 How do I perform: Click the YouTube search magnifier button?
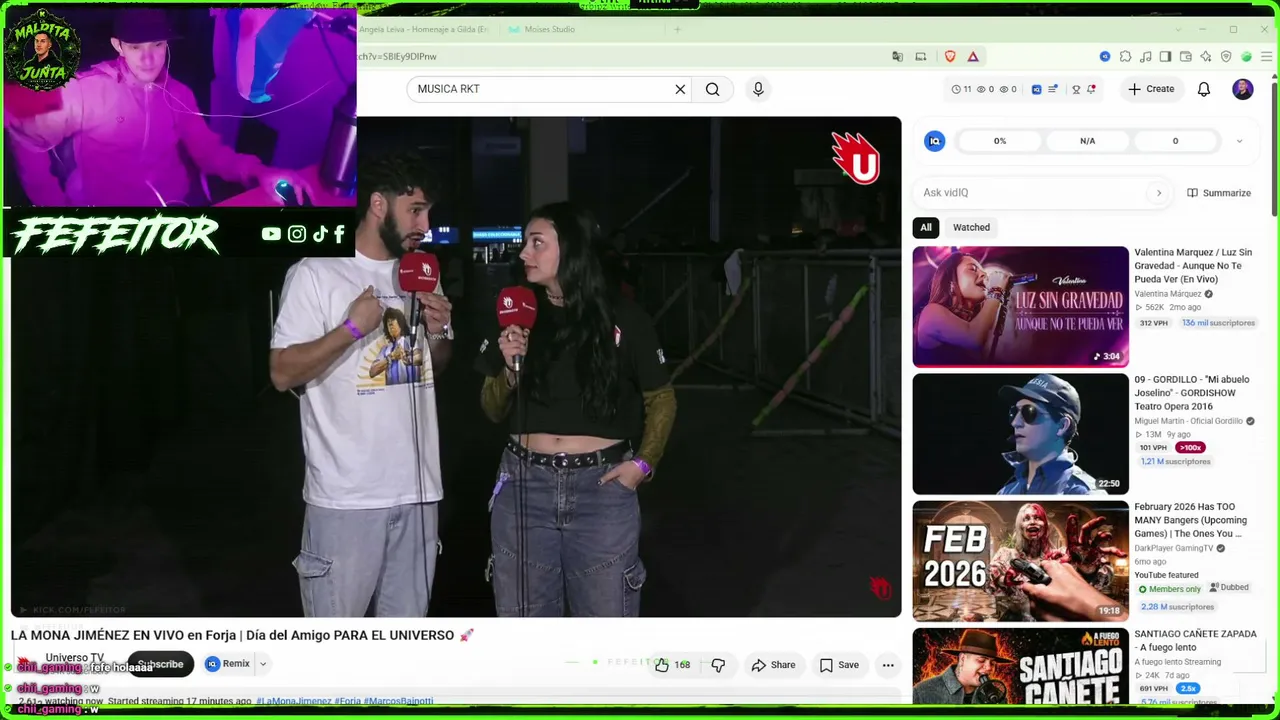pyautogui.click(x=712, y=89)
